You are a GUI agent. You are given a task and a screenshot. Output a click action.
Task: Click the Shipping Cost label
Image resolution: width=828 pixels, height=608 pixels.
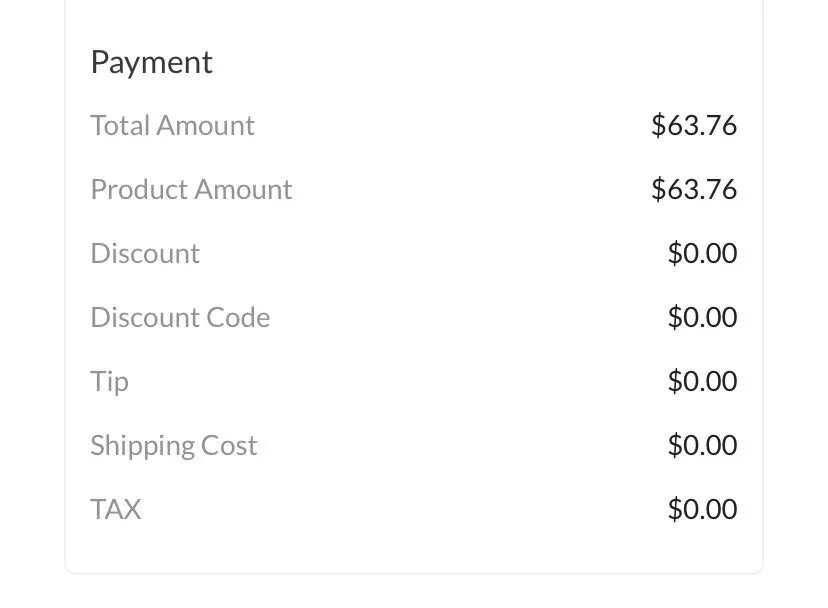tap(174, 447)
